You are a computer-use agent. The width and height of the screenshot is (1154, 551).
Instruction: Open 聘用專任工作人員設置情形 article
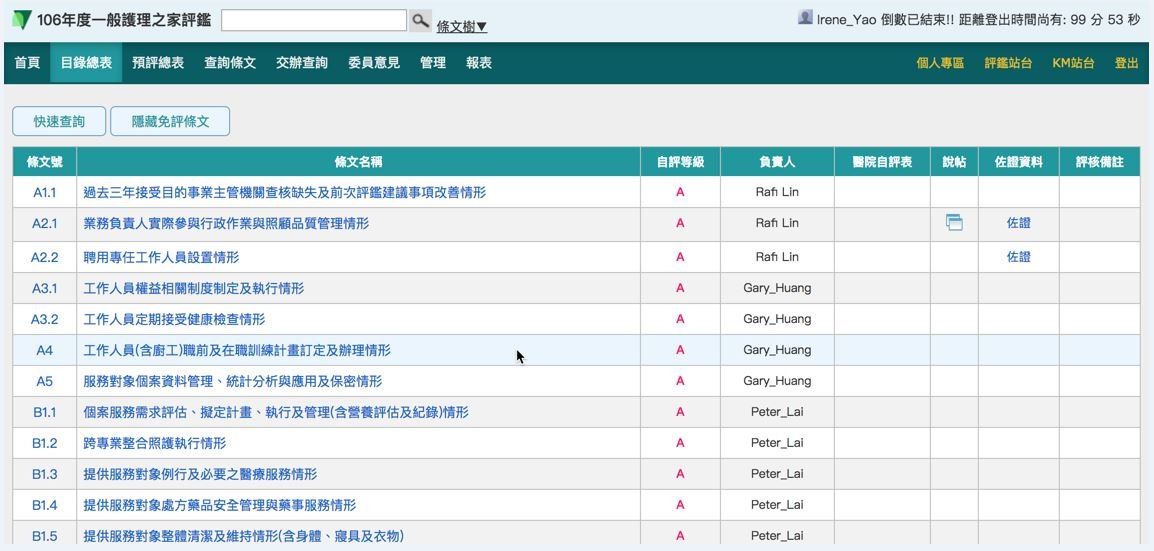click(161, 257)
